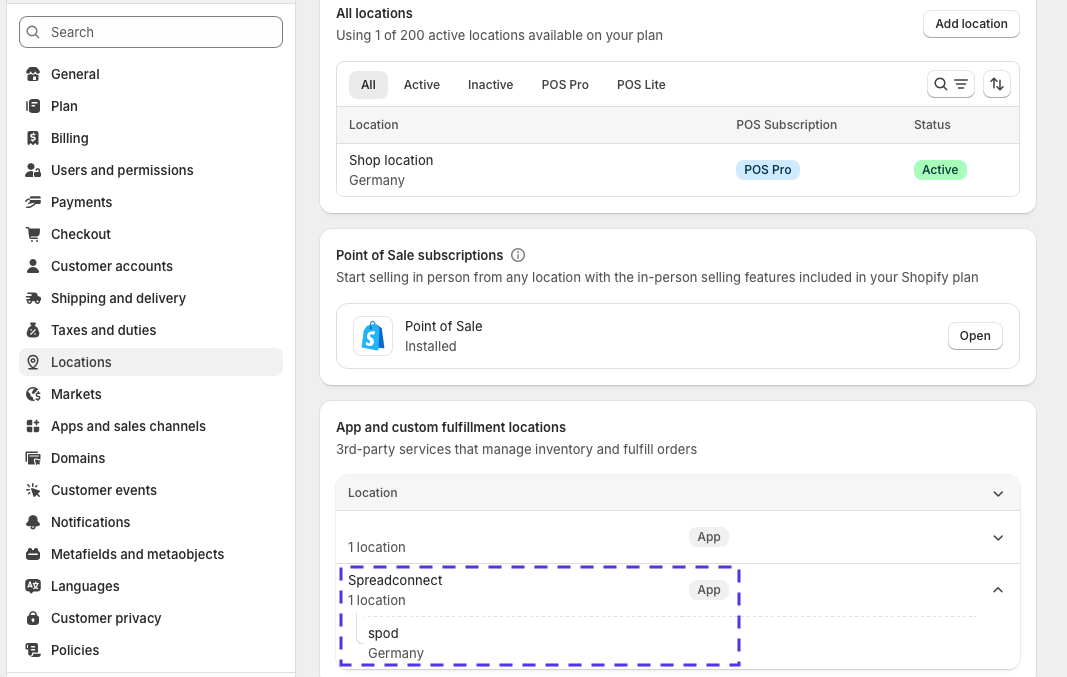The height and width of the screenshot is (677, 1067).
Task: Open Policies settings
Action: point(151,650)
